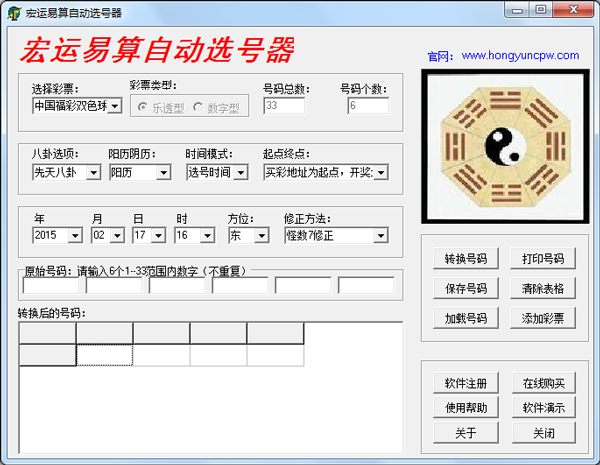Click the sixth 原始号码 input box
Viewport: 600px width, 465px height.
(366, 286)
